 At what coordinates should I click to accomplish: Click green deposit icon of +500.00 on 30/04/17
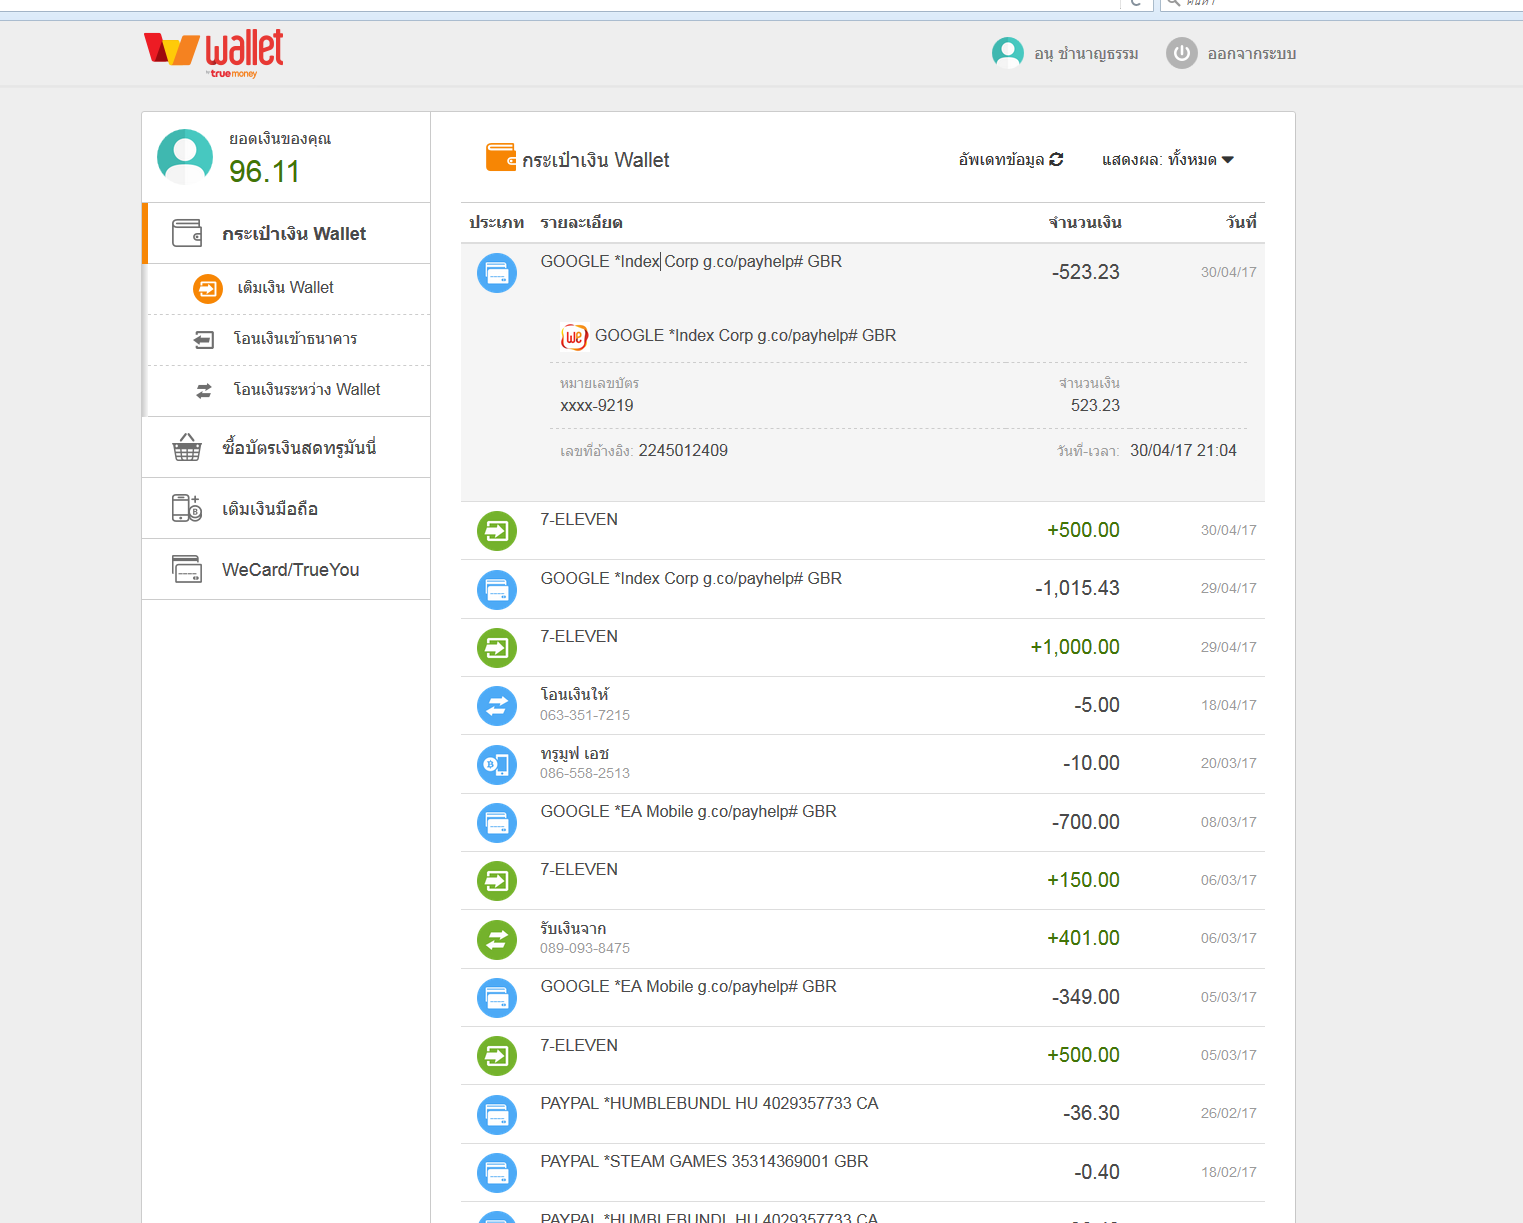[497, 531]
